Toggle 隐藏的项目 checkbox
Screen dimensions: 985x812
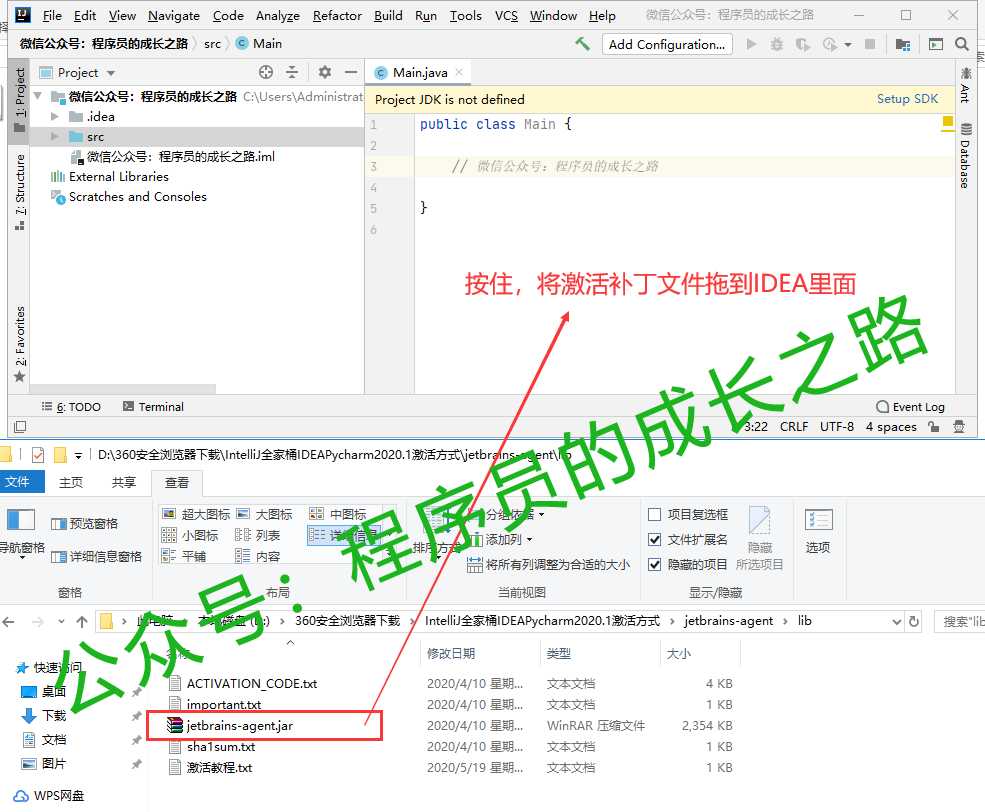654,565
